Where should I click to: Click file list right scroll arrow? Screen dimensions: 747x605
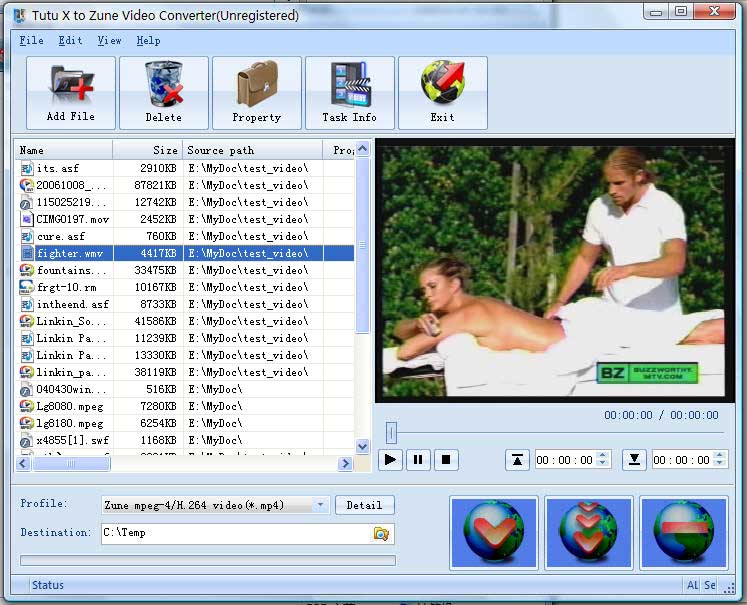pyautogui.click(x=345, y=463)
